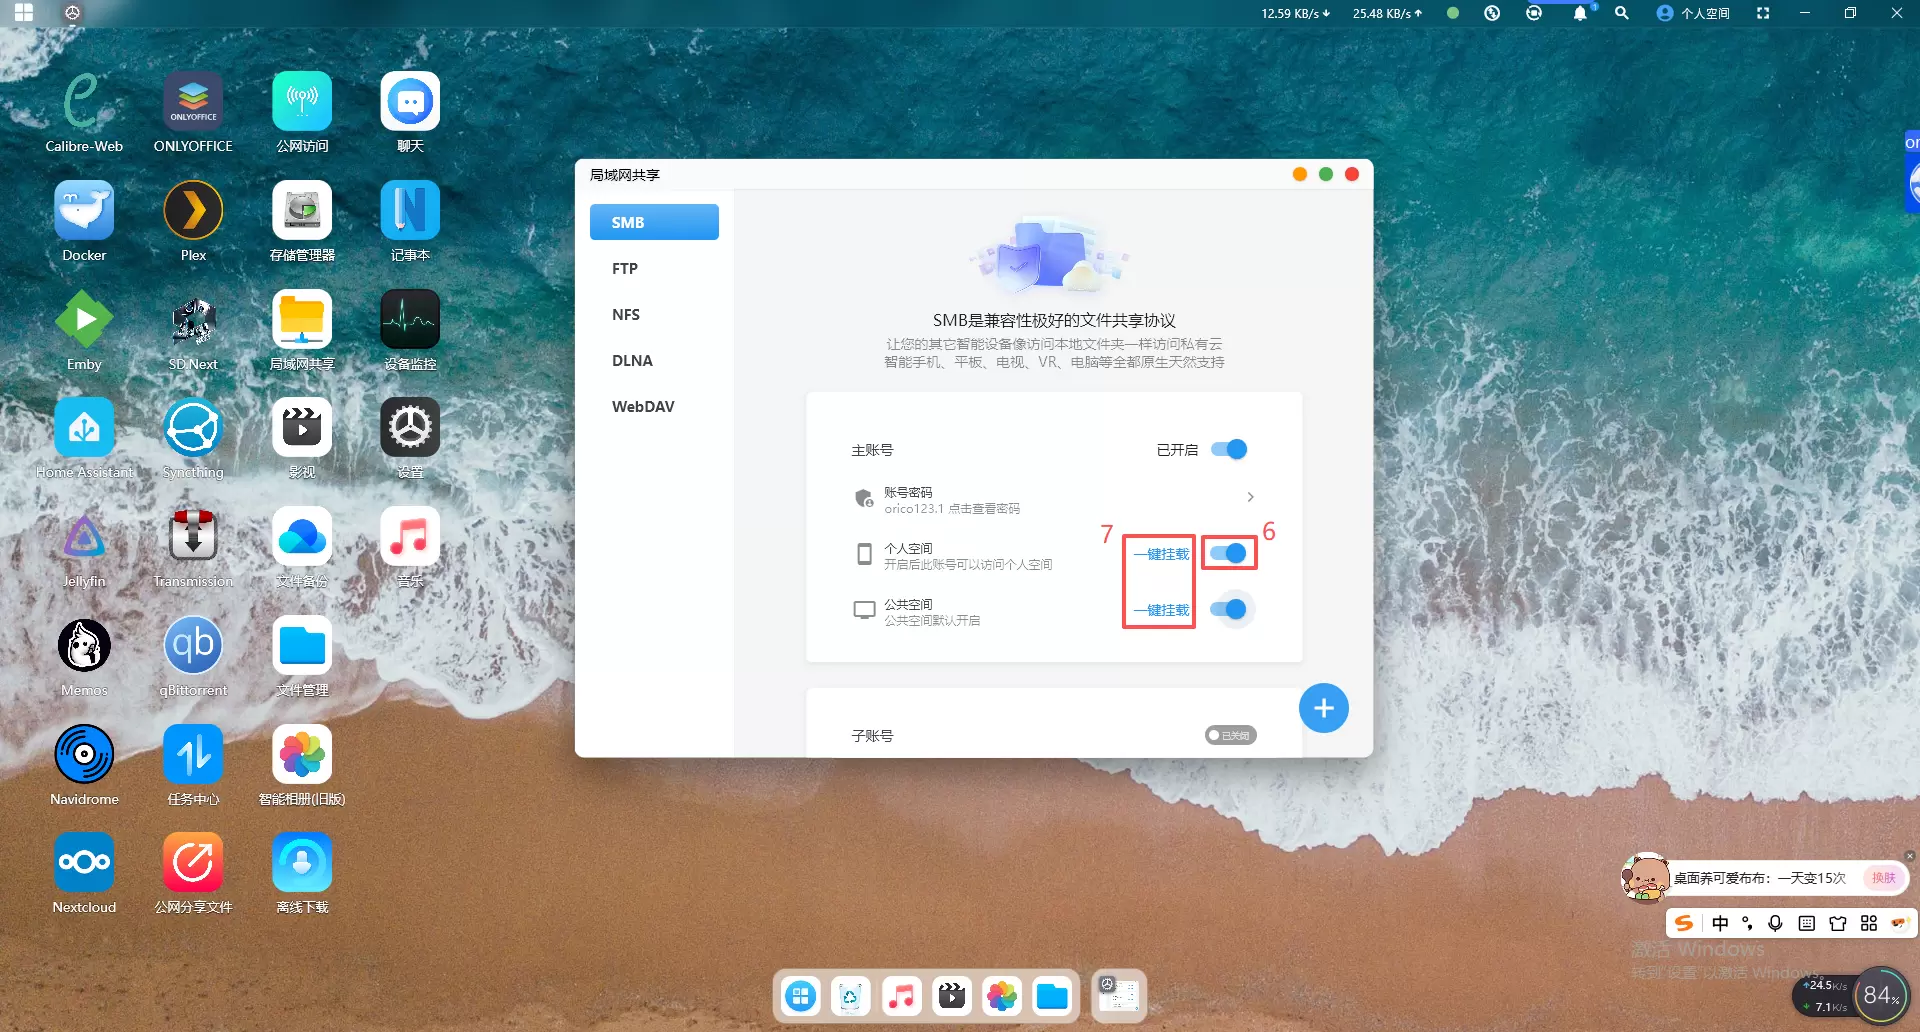This screenshot has height=1032, width=1920.
Task: Open the 个人空间 user menu in top bar
Action: click(1694, 13)
